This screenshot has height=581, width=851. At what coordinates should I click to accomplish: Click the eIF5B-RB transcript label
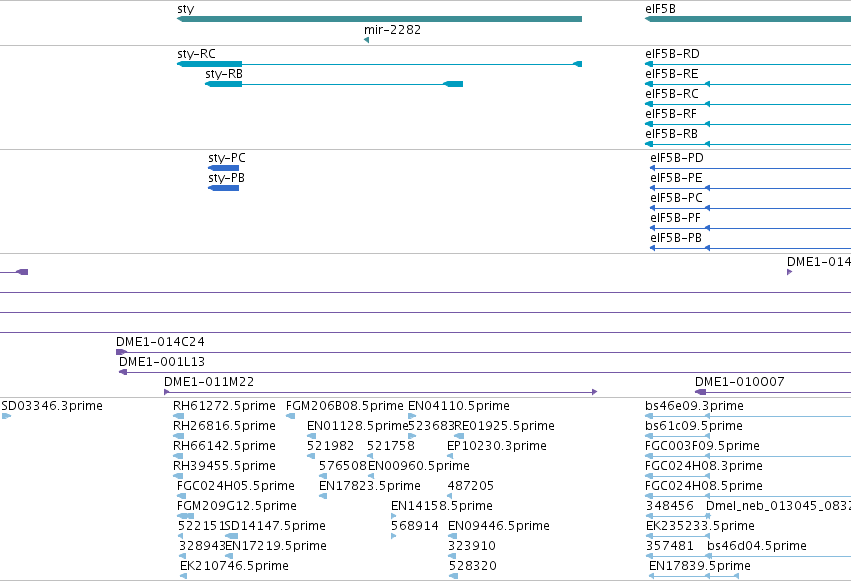671,134
